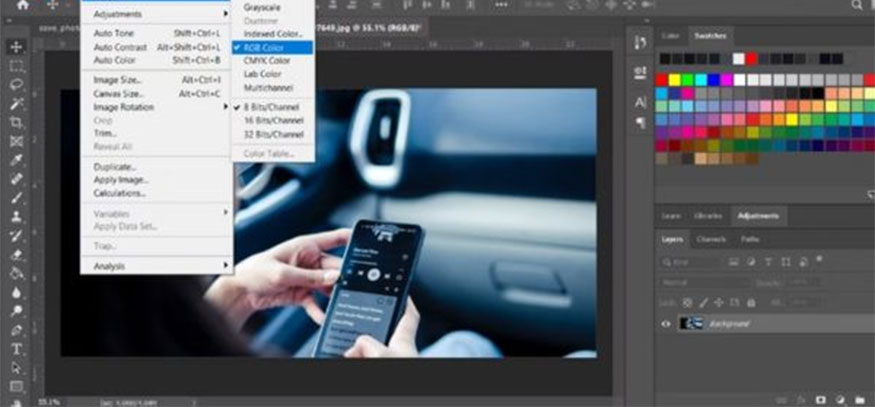Select the Blur tool
Screen dimensions: 875x407
(x=17, y=292)
